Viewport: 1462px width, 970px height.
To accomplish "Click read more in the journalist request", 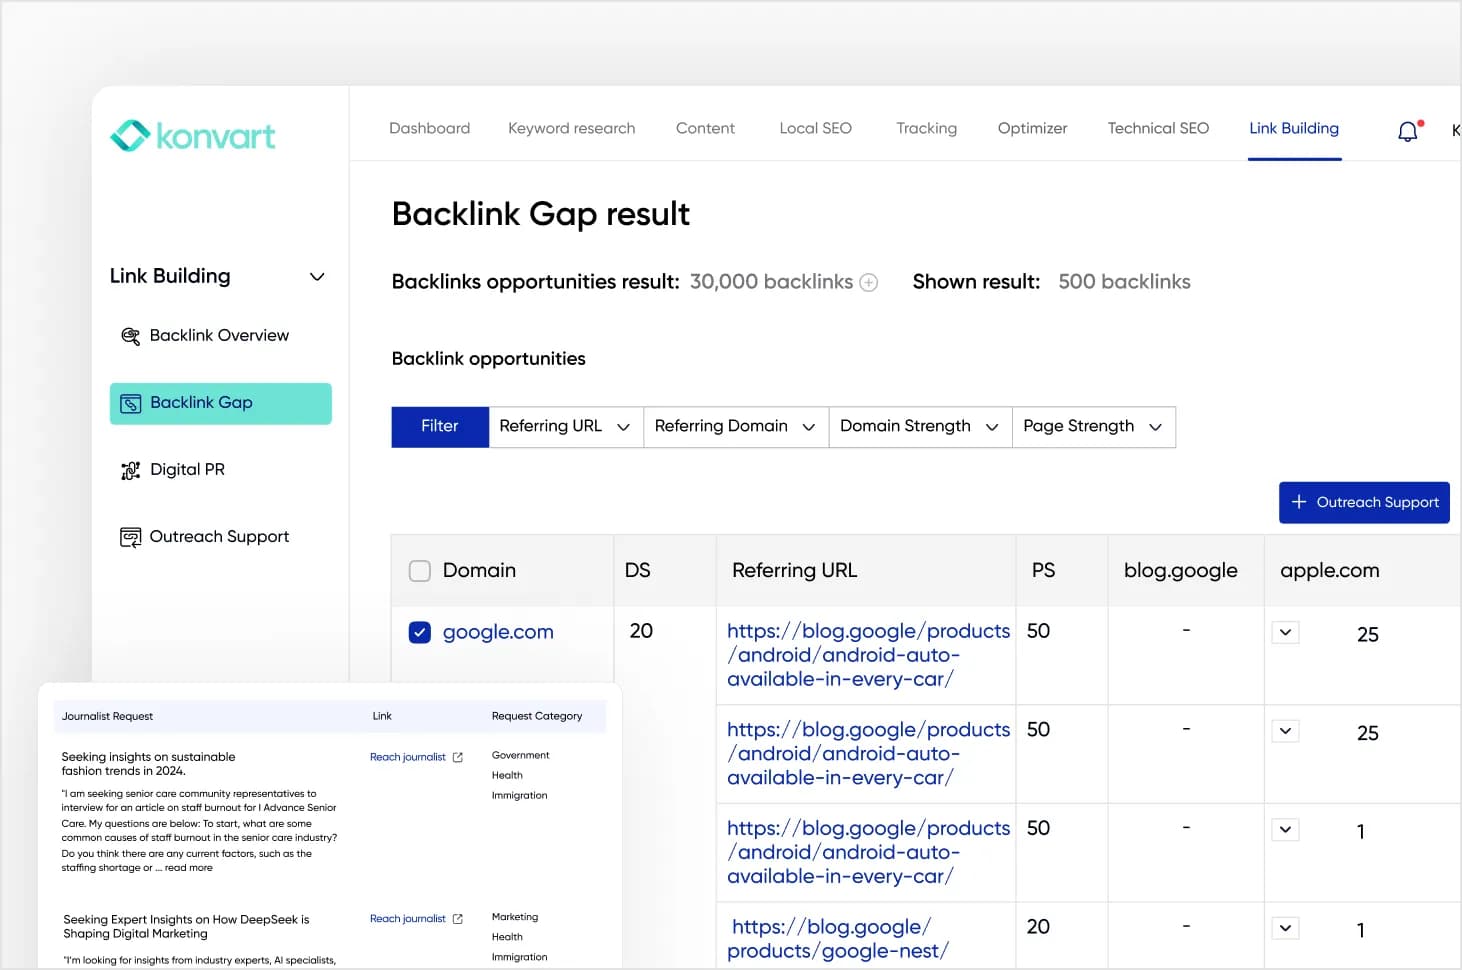I will pos(189,868).
